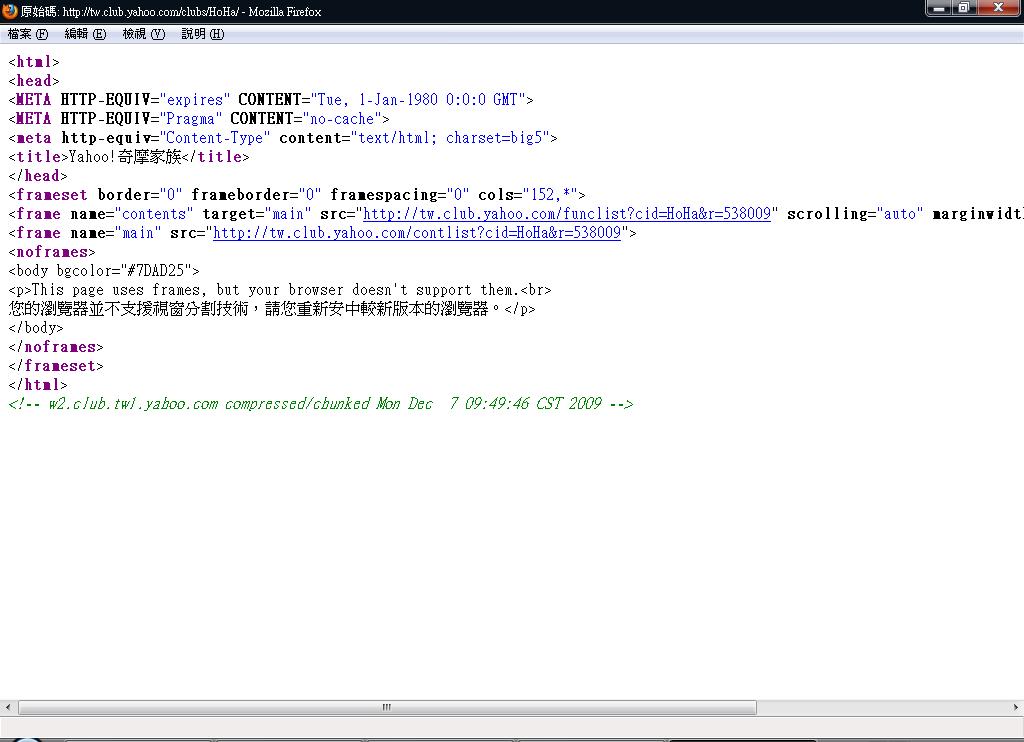Click the horizontal scrollbar left arrow
Image resolution: width=1024 pixels, height=742 pixels.
pyautogui.click(x=9, y=707)
